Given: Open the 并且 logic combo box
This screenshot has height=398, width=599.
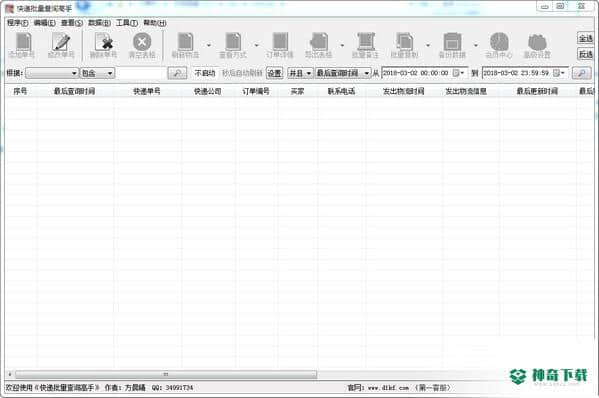Looking at the screenshot, I should [x=300, y=73].
